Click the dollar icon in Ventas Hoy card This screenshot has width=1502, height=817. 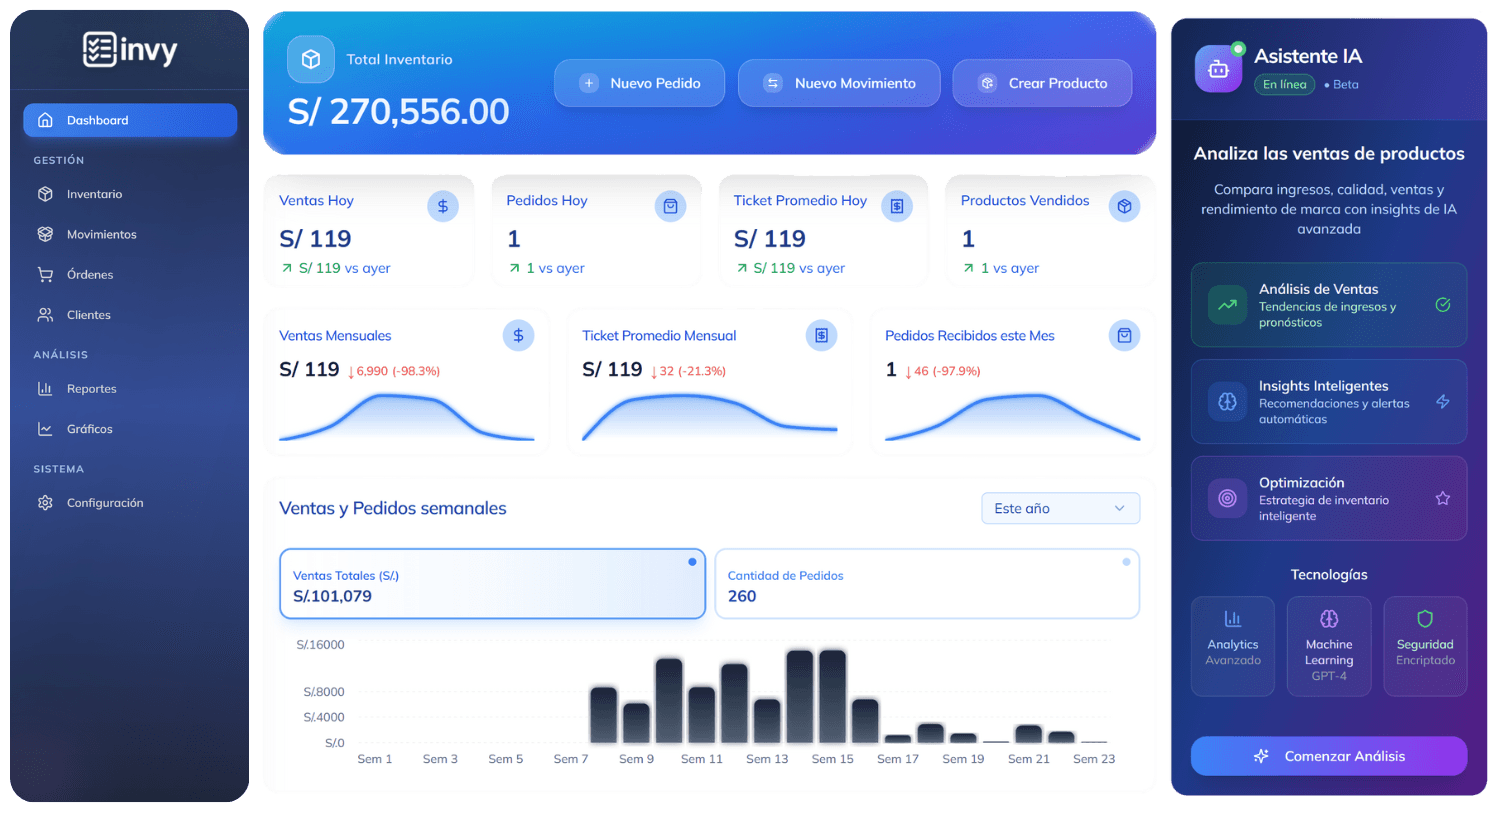pyautogui.click(x=443, y=206)
